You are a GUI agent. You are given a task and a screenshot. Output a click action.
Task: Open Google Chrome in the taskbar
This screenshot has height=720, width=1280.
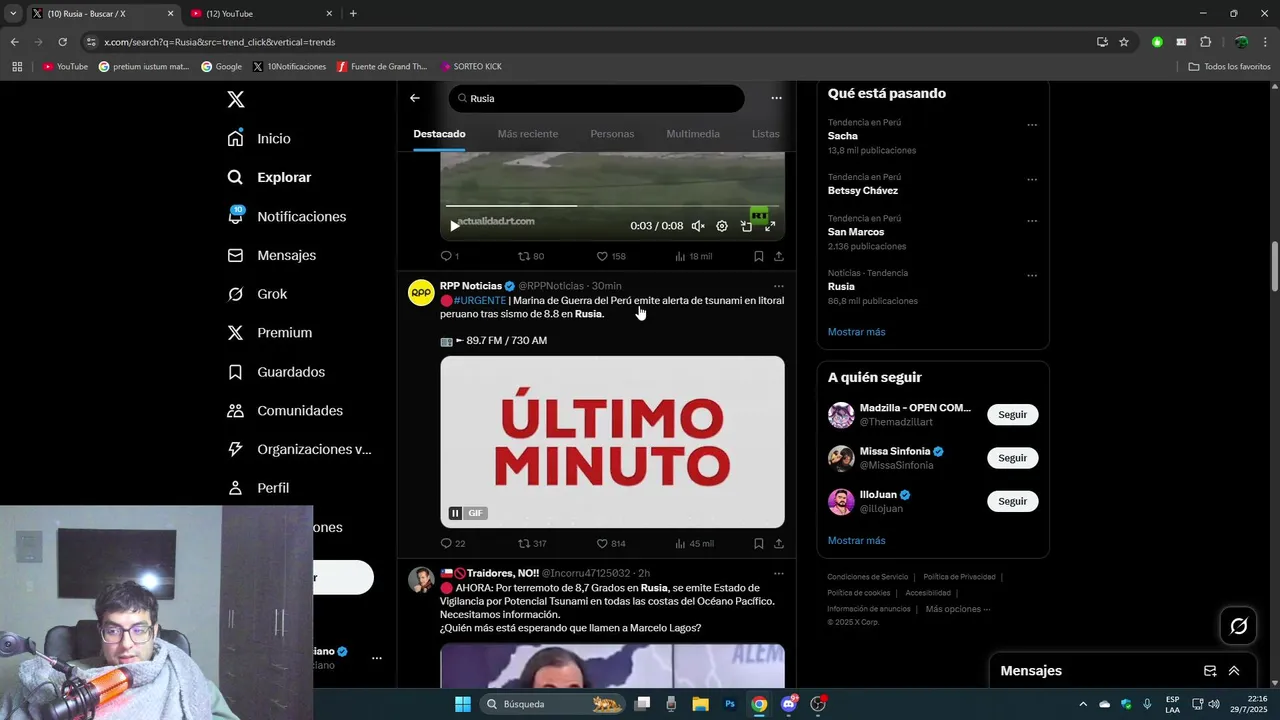[x=759, y=704]
